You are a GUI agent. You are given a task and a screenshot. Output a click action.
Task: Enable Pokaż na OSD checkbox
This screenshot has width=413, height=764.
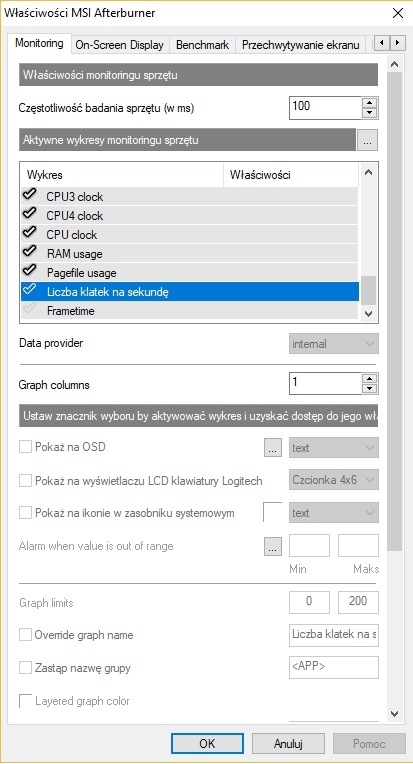pos(25,447)
